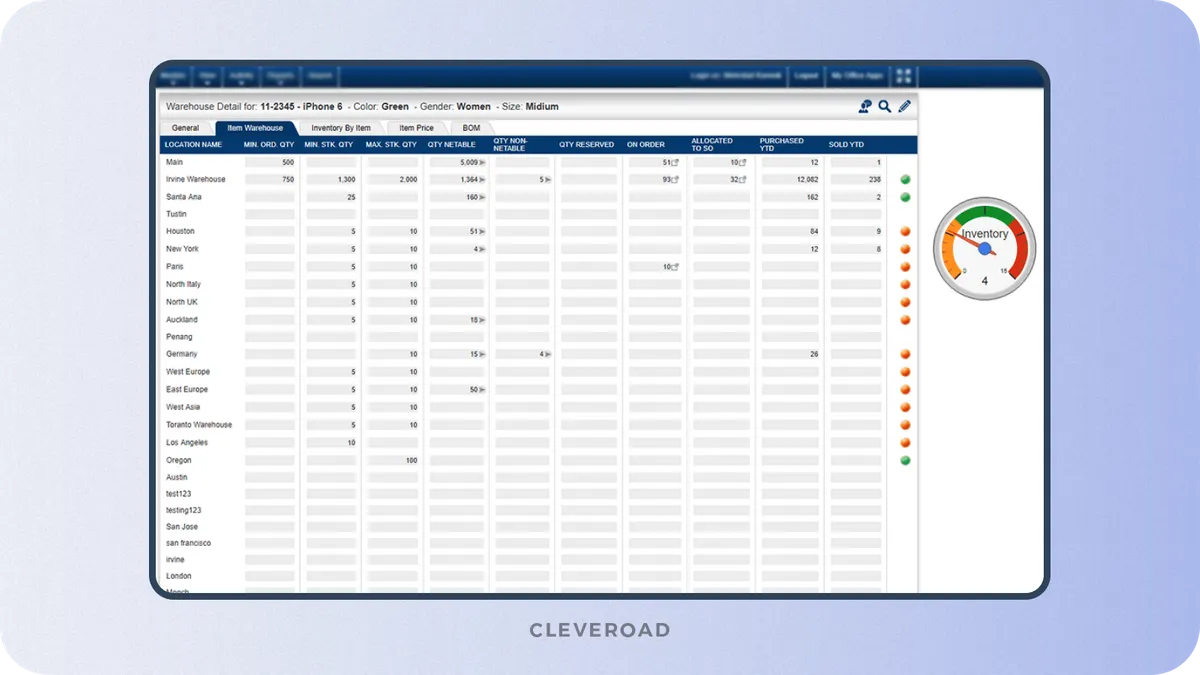Open link icon beside Allocated 10 for Main
The image size is (1200, 675).
tap(743, 162)
